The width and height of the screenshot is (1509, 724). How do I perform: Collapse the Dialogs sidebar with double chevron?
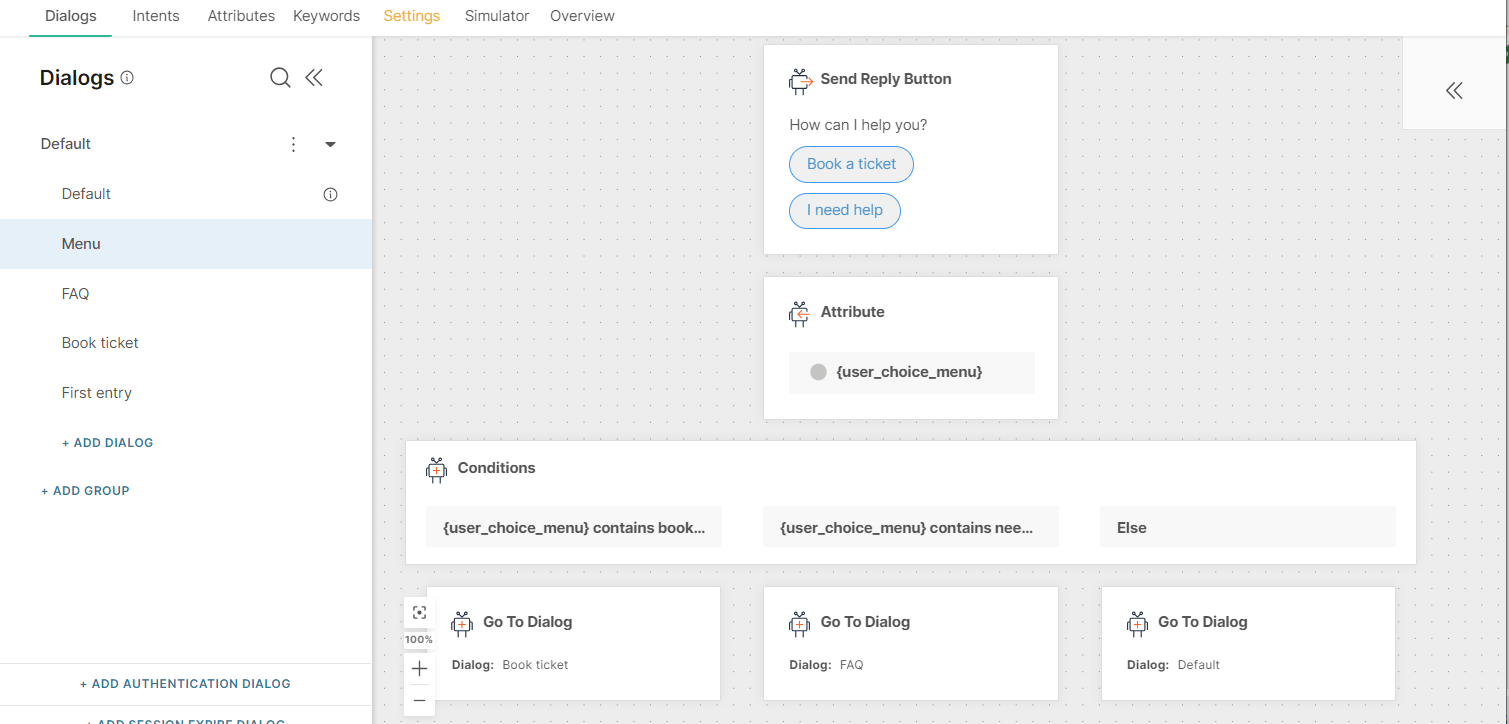tap(314, 78)
